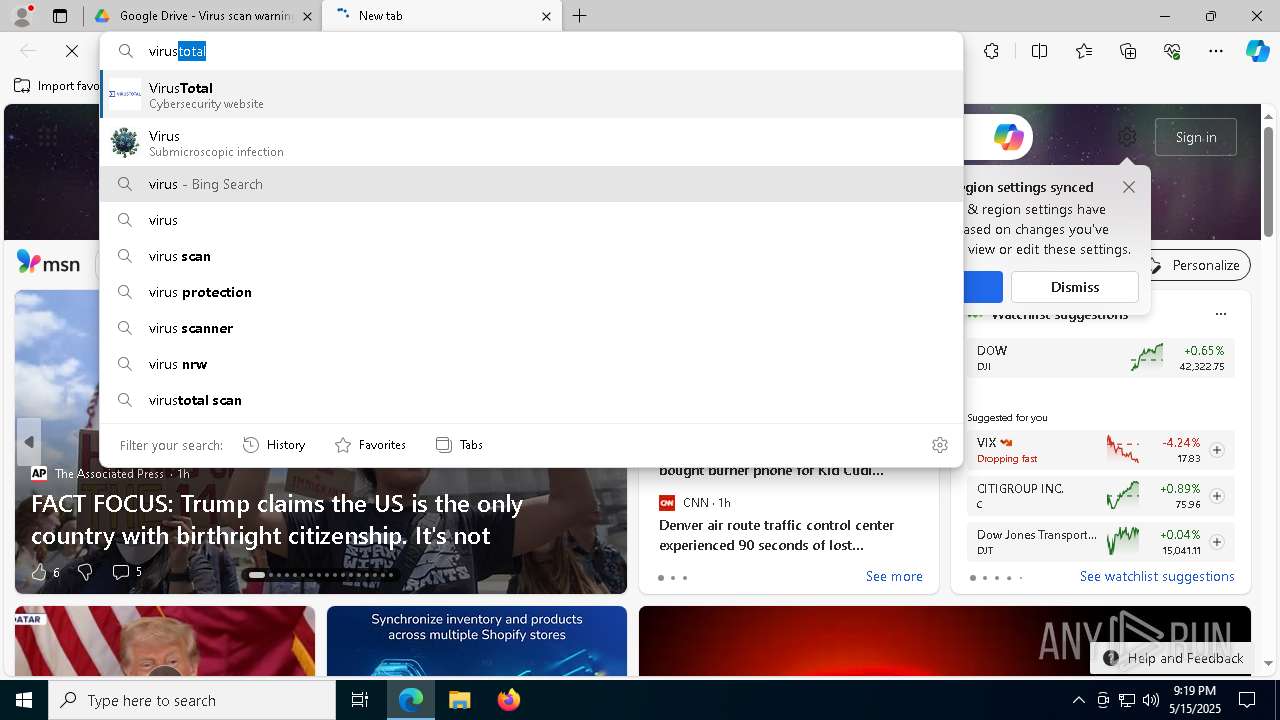Like the FACT FOCUS article
The image size is (1280, 720).
pos(45,572)
